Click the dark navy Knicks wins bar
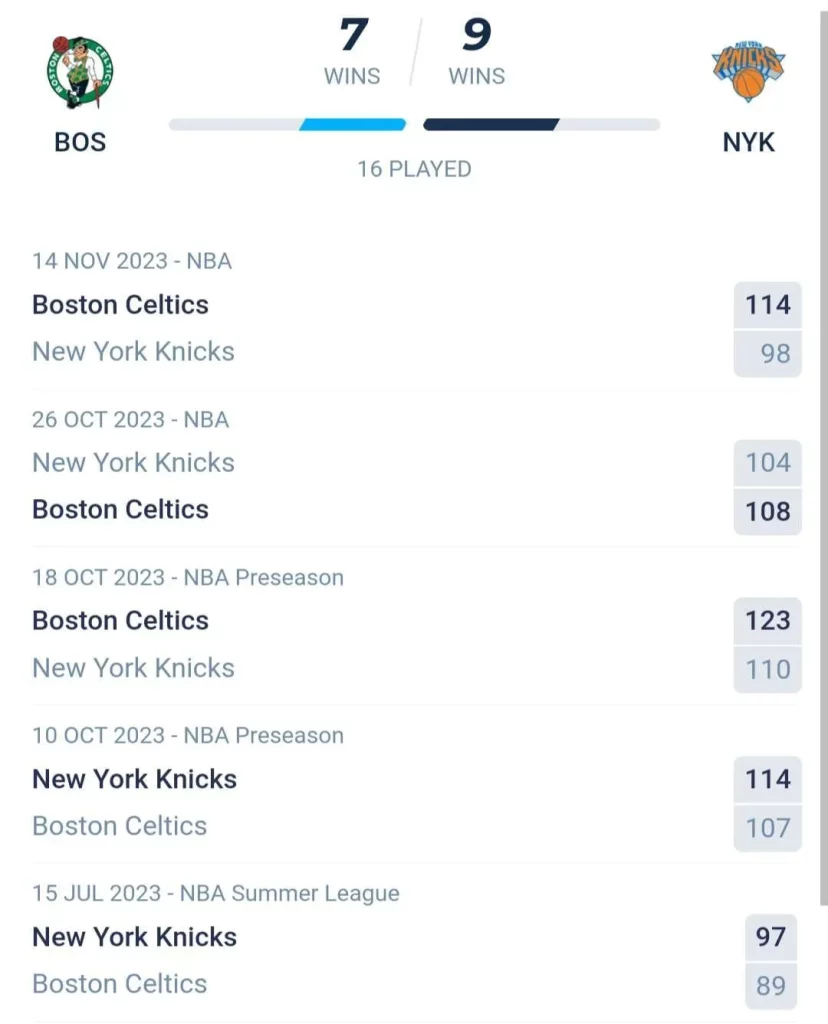 490,125
